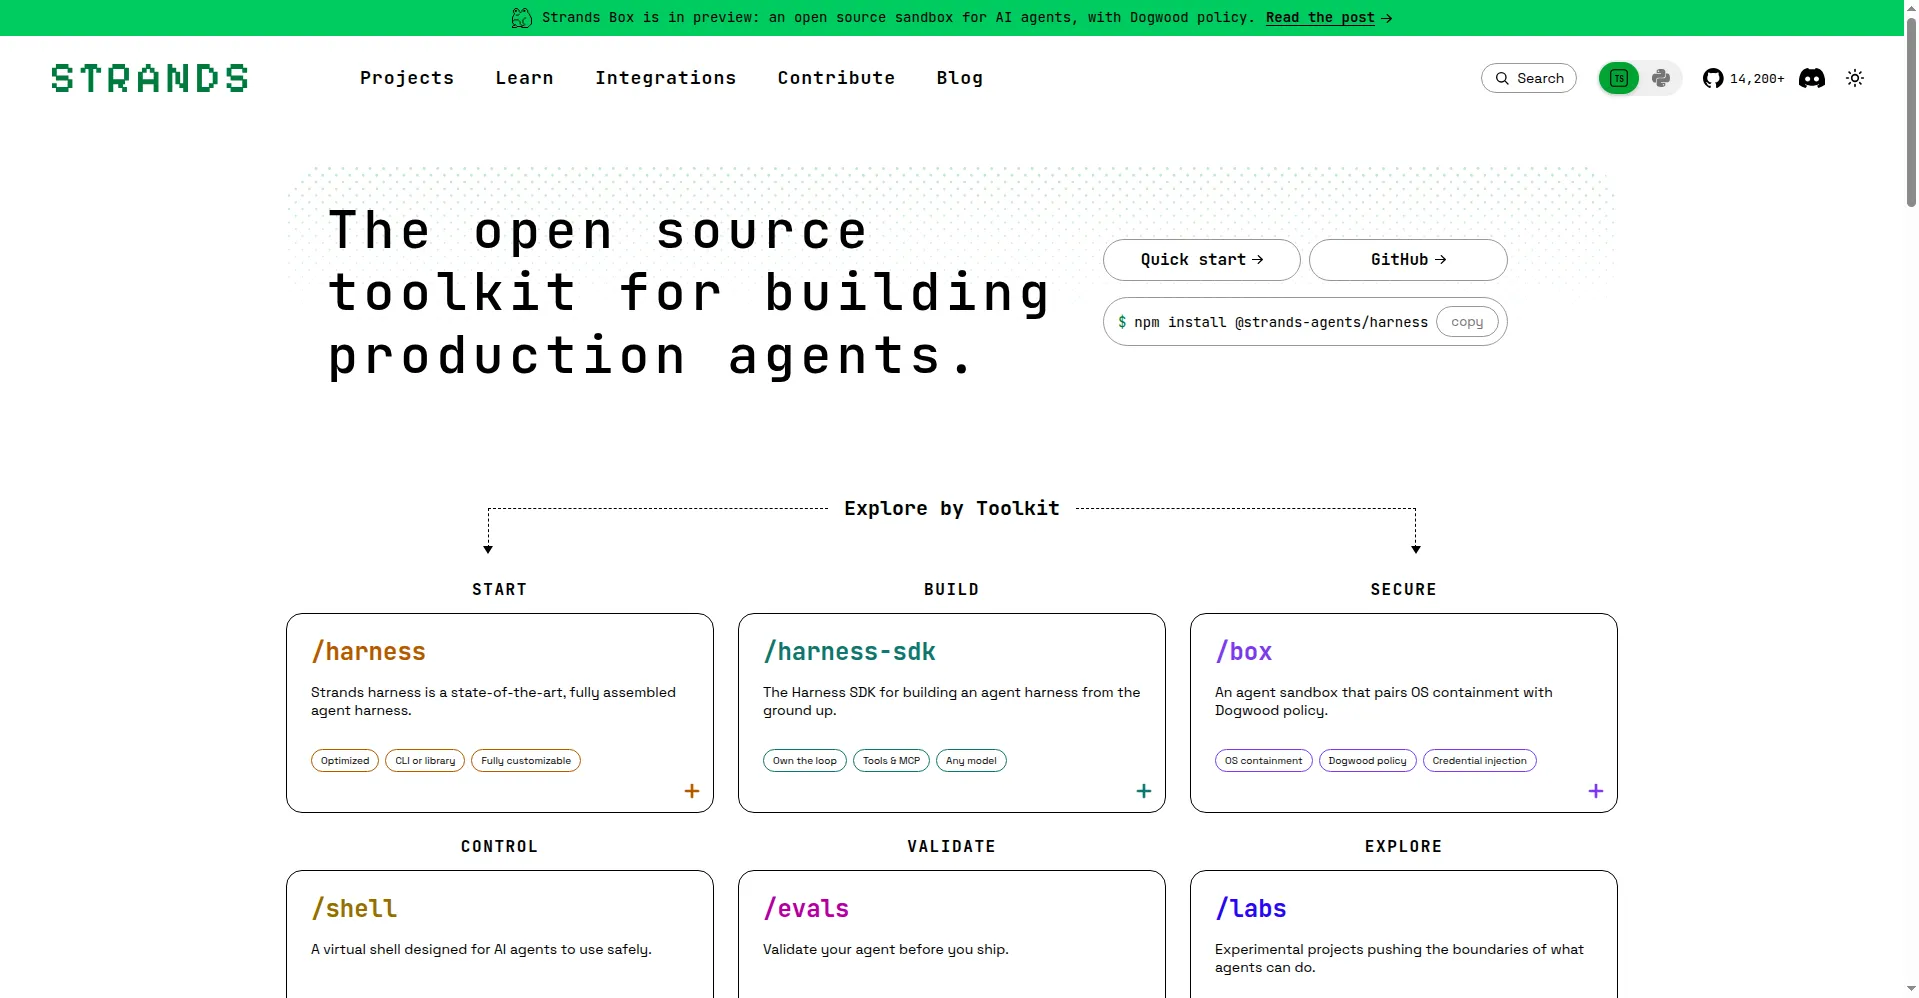The width and height of the screenshot is (1919, 998).
Task: Click the magnifier icon in Search
Action: click(x=1502, y=78)
